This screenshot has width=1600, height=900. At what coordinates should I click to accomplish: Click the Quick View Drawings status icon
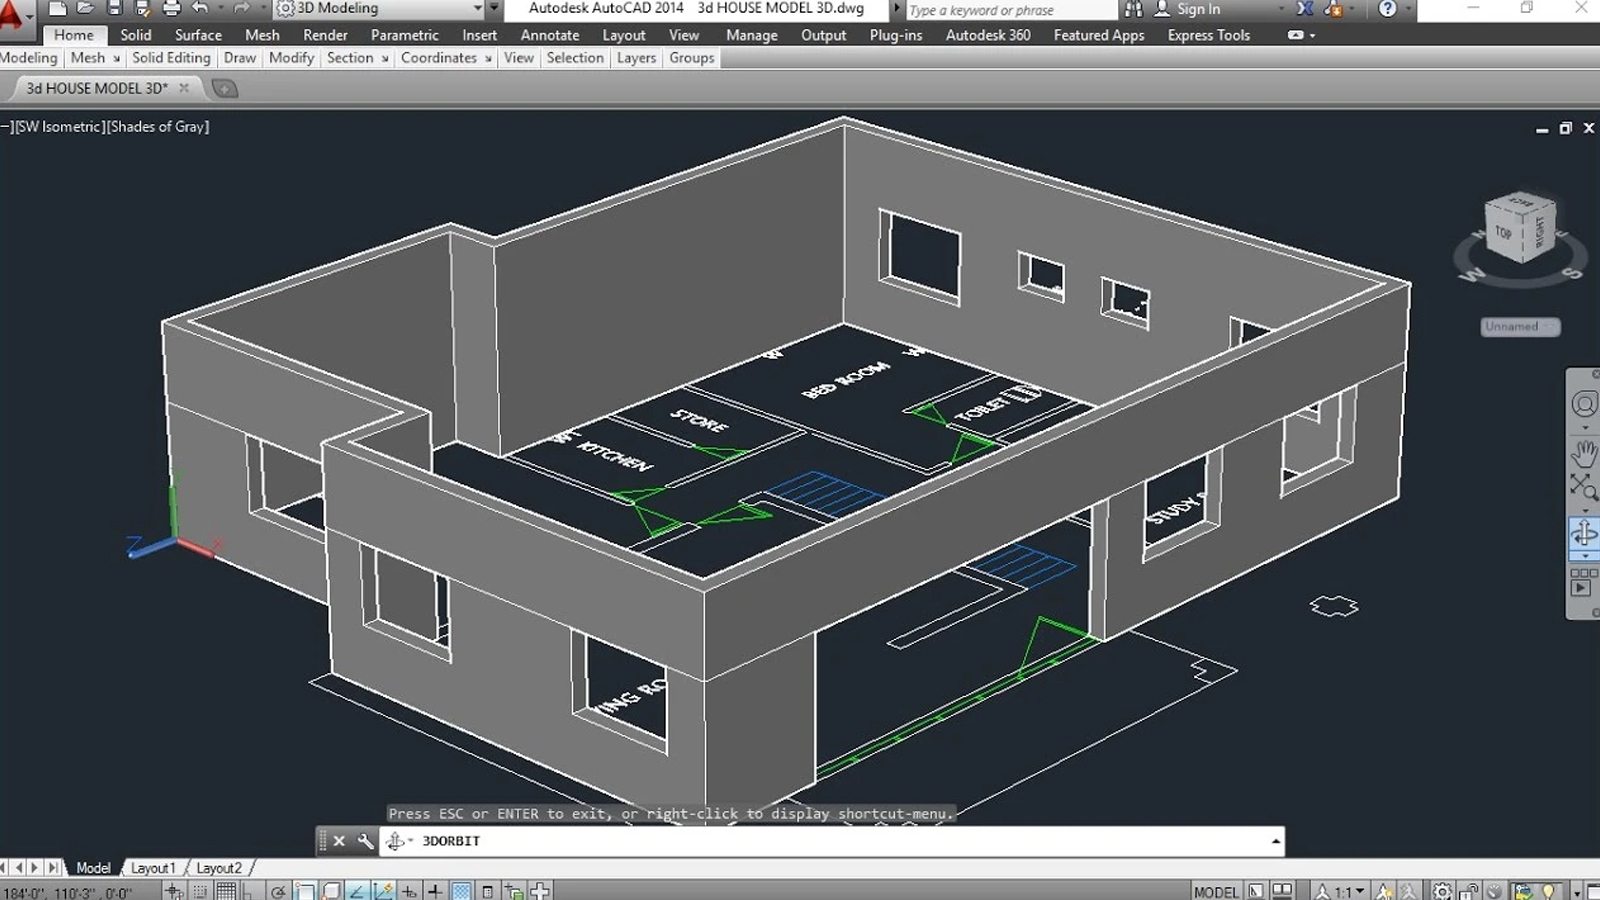1282,891
